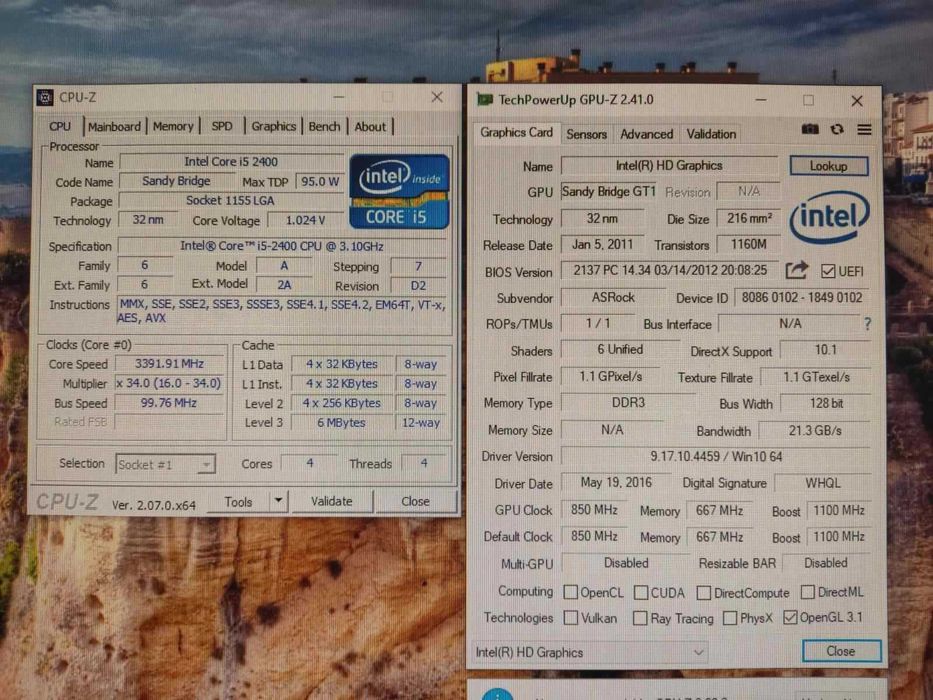Click the Instructions list MMX, SSE text
The height and width of the screenshot is (700, 933).
[x=281, y=311]
